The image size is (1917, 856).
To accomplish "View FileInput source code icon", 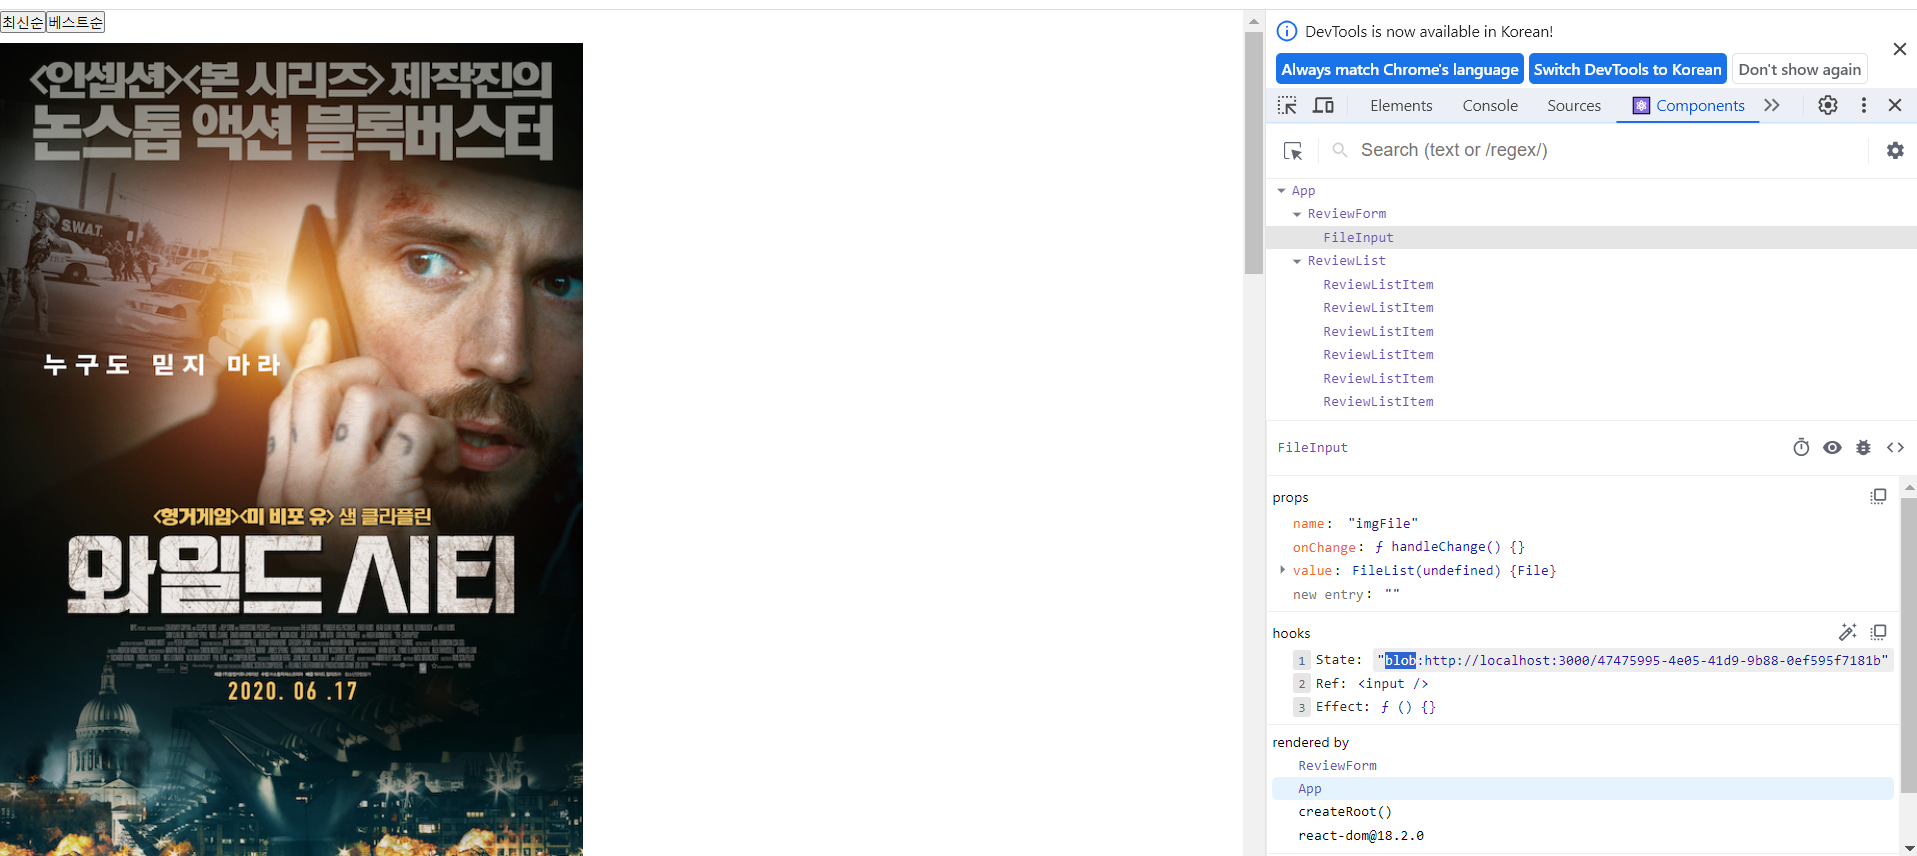I will point(1895,447).
